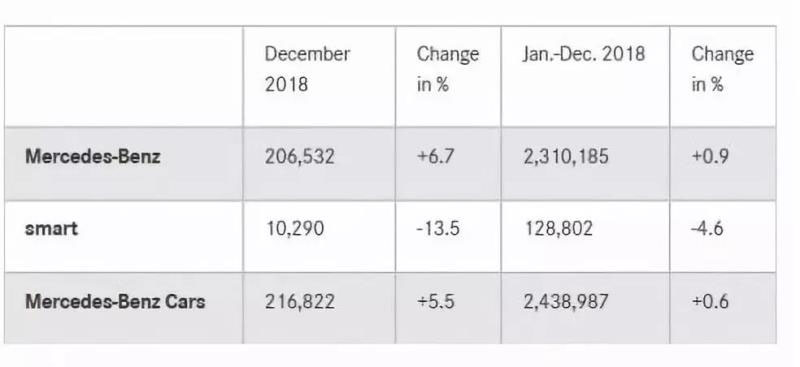The height and width of the screenshot is (367, 800).
Task: Click the Jan.-Dec. 2018 column header
Action: (x=584, y=54)
